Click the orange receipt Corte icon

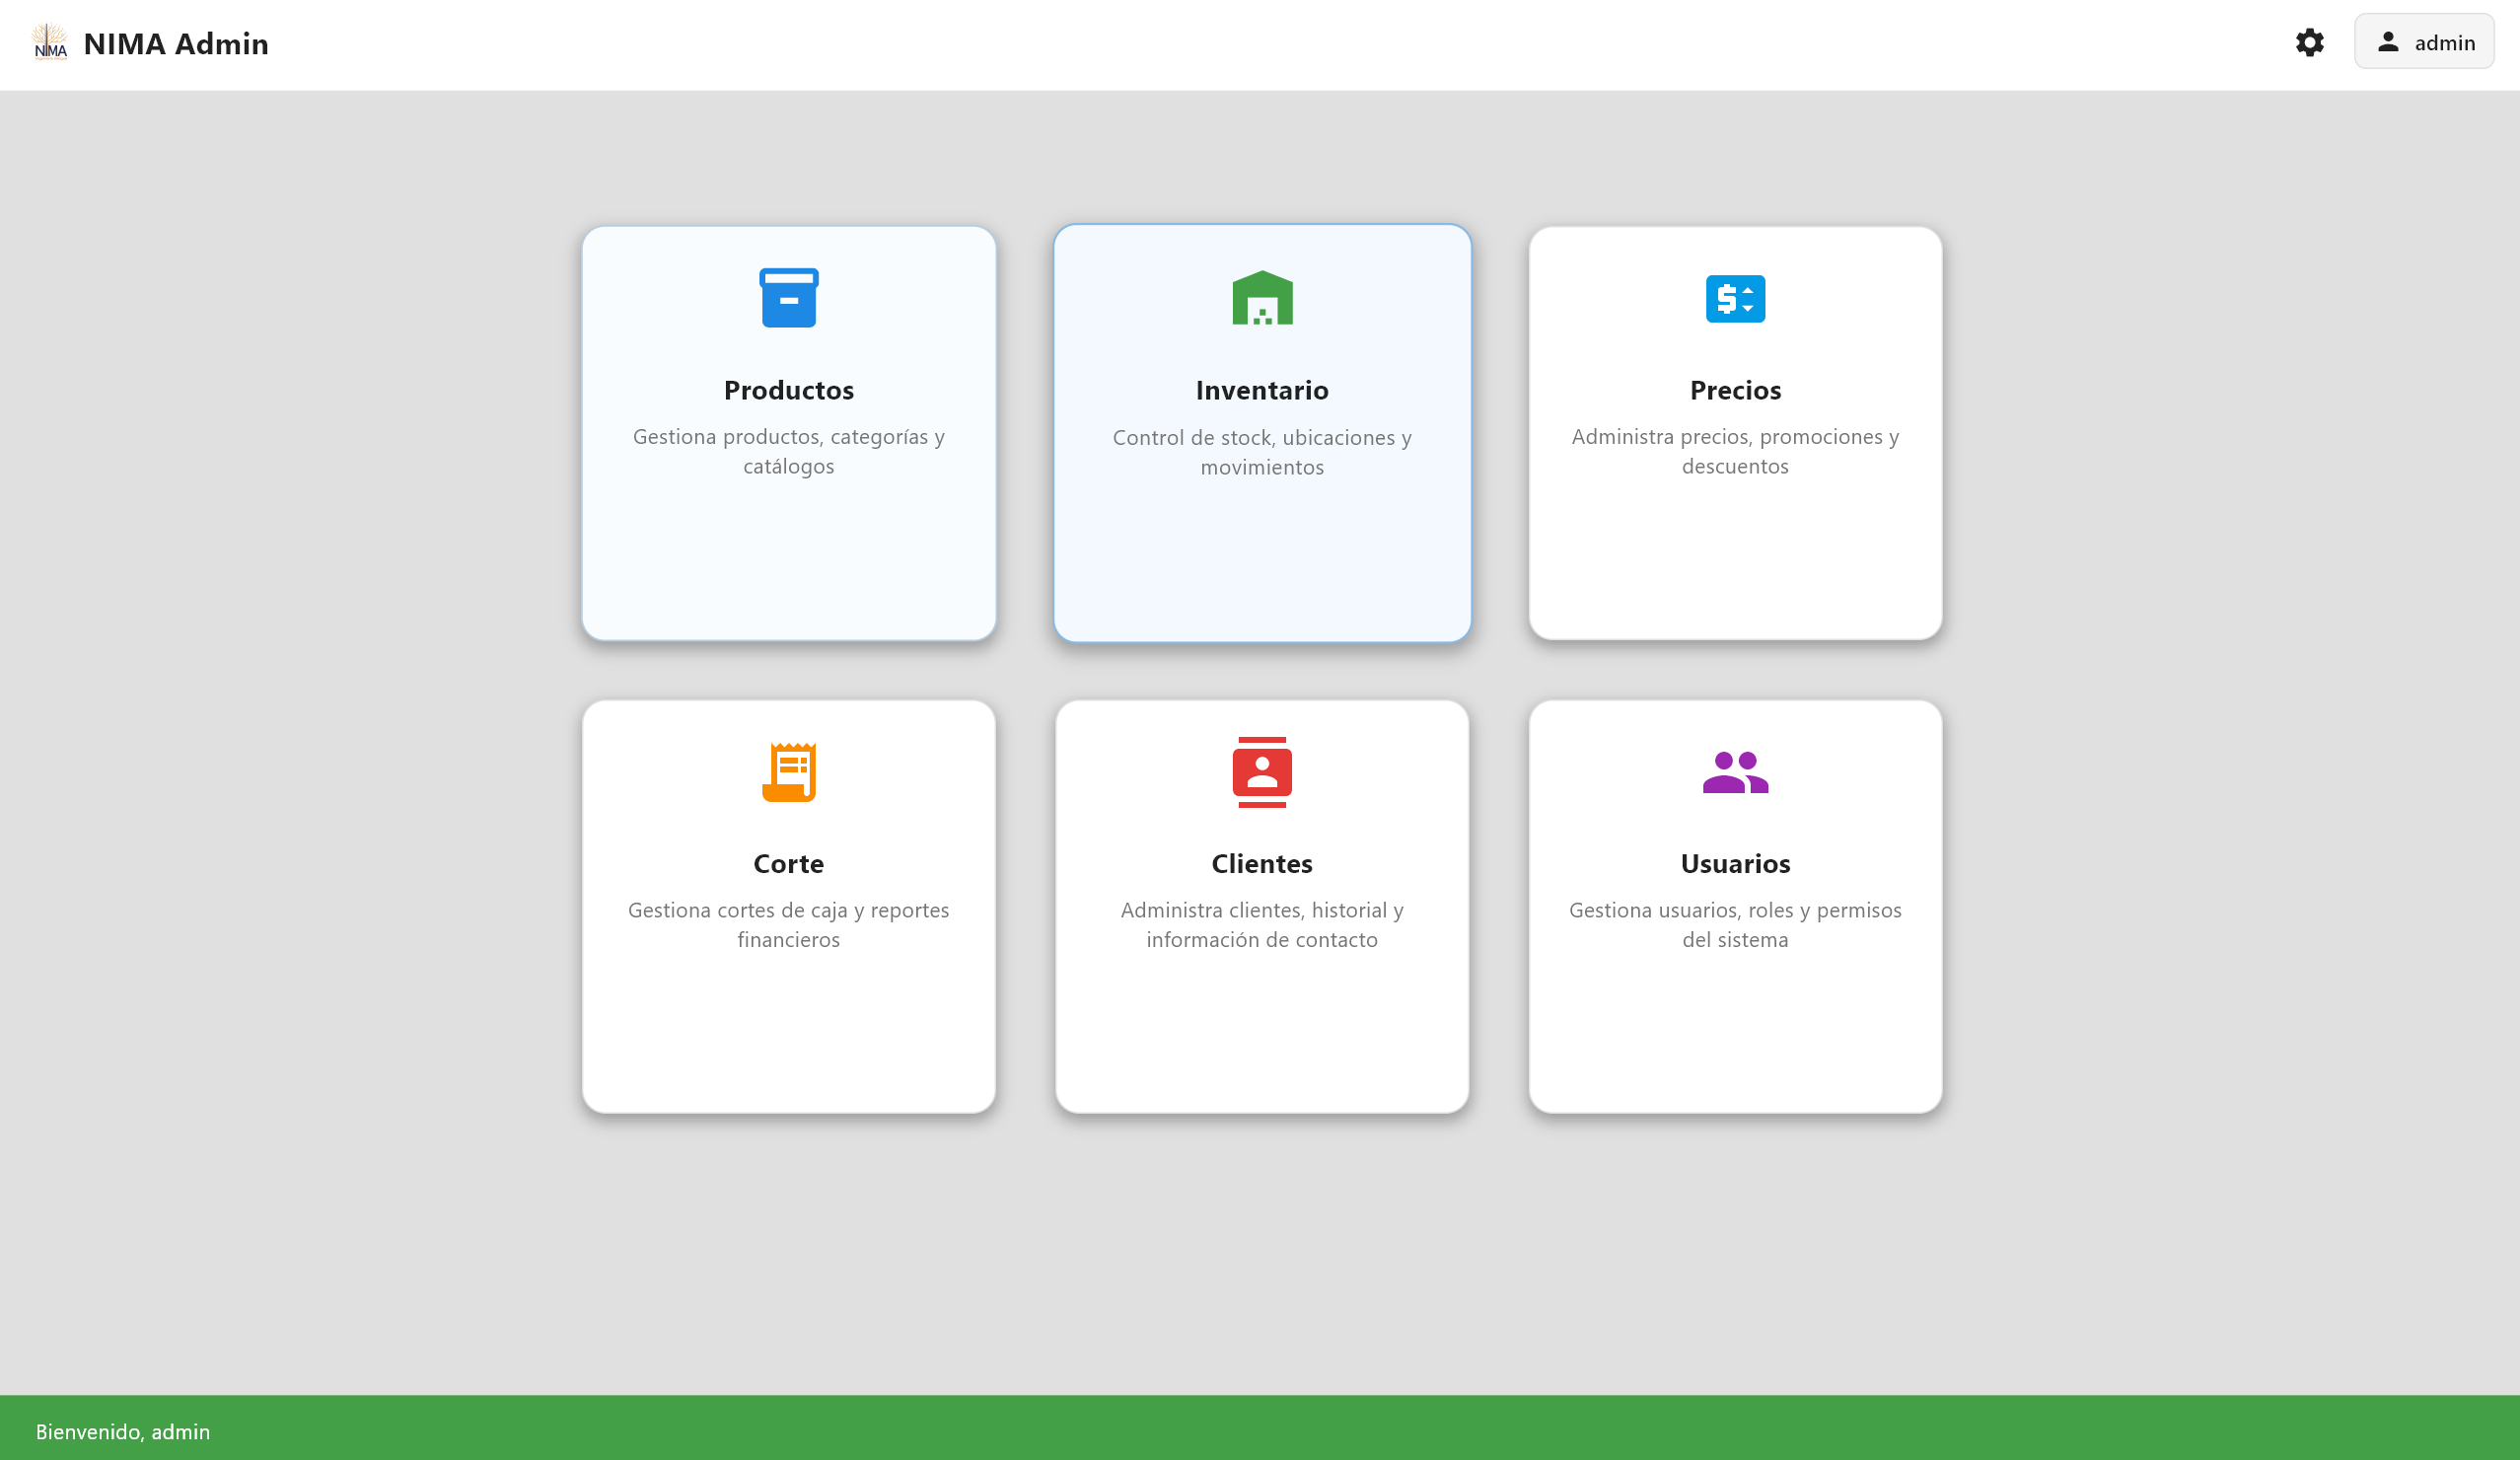788,772
